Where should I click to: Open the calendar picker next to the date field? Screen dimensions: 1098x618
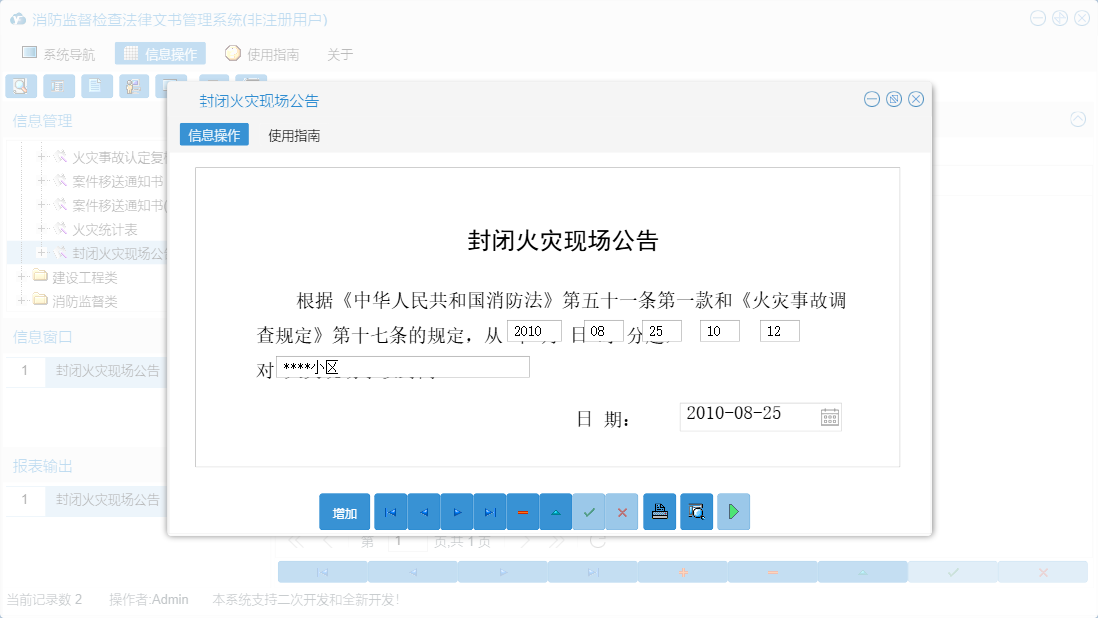point(830,416)
